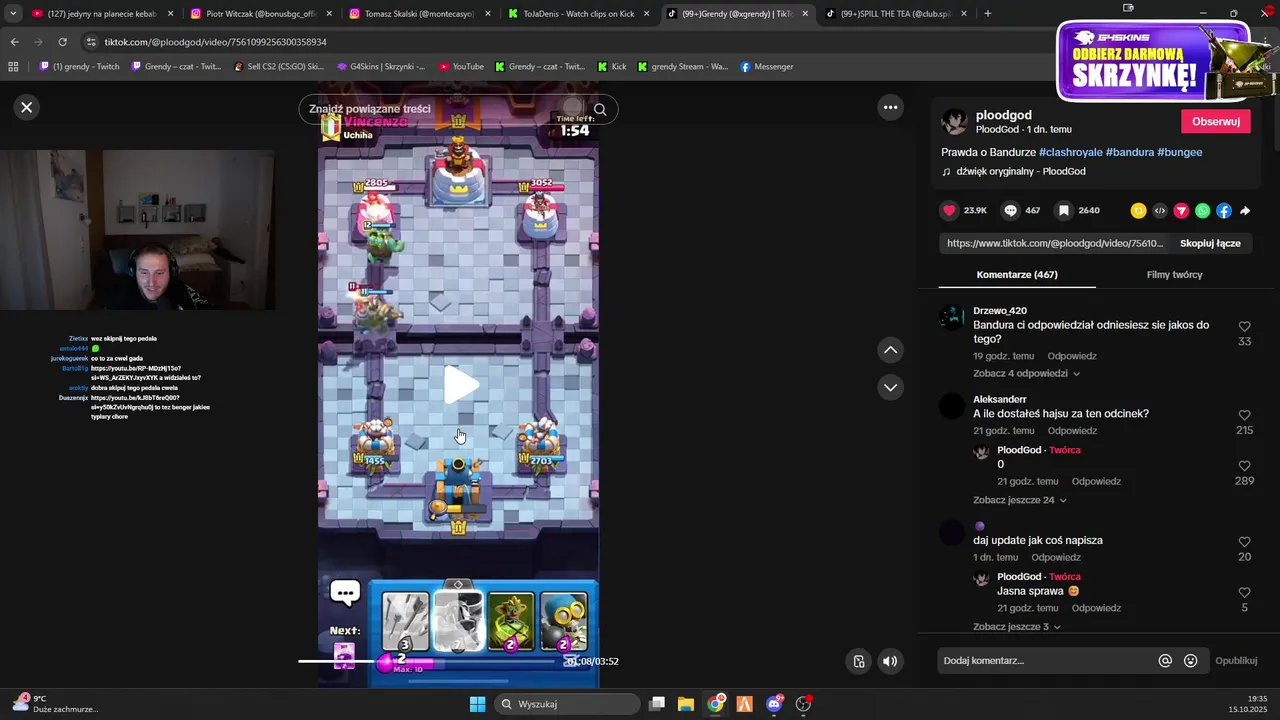Click the @ mention icon in comment box
Viewport: 1280px width, 720px height.
pos(1165,660)
